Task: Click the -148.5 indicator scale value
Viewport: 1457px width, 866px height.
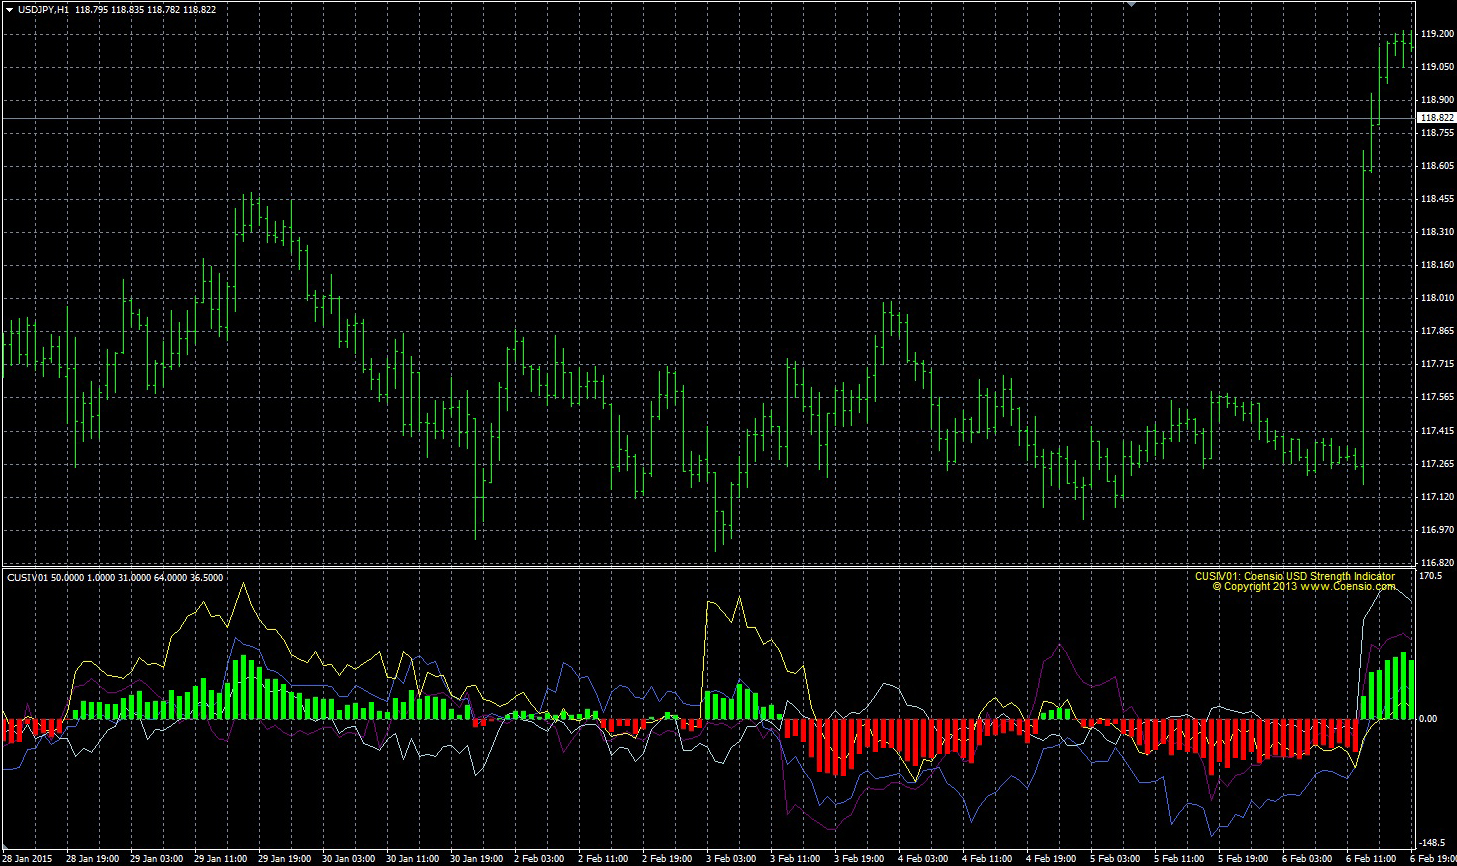Action: (1432, 843)
